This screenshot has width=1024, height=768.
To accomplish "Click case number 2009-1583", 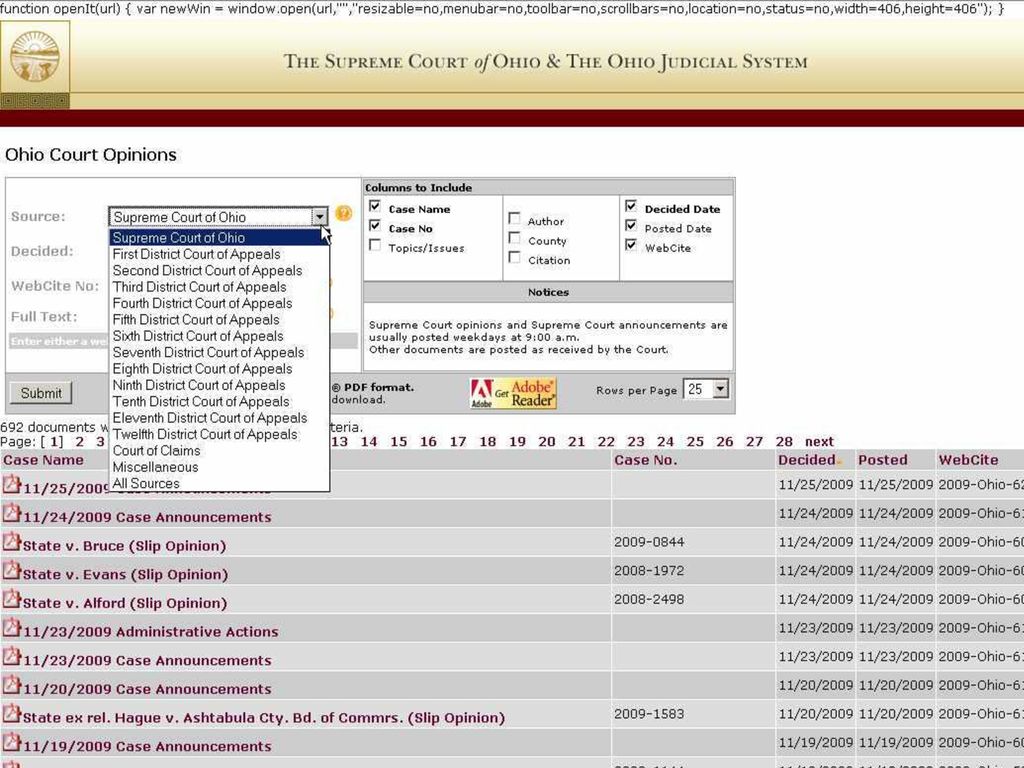I will click(649, 714).
